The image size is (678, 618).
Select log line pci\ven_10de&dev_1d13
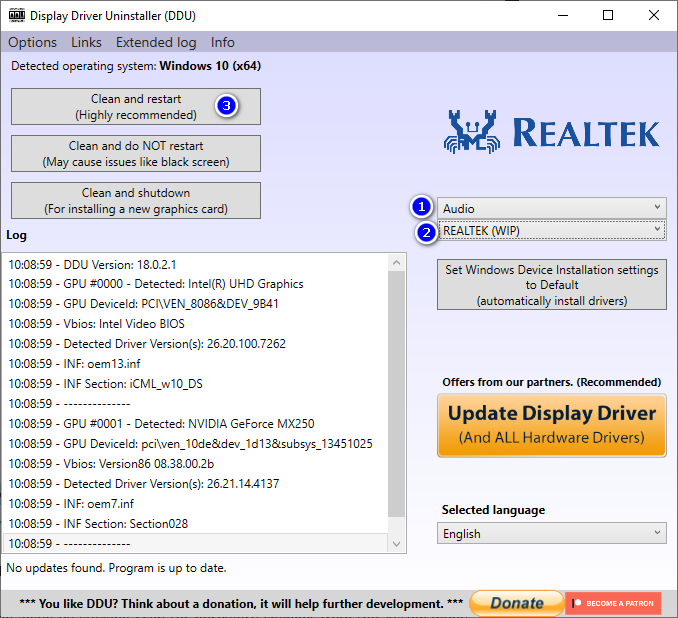(x=195, y=443)
